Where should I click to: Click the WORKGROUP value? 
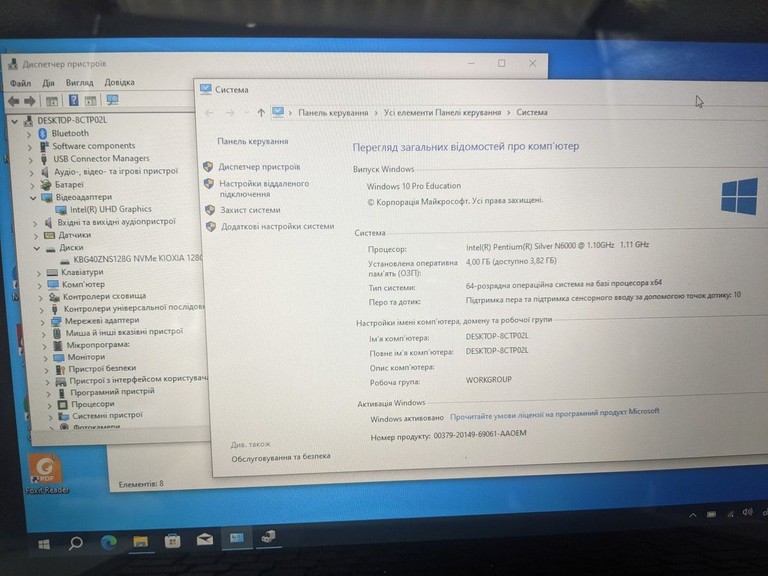point(488,380)
